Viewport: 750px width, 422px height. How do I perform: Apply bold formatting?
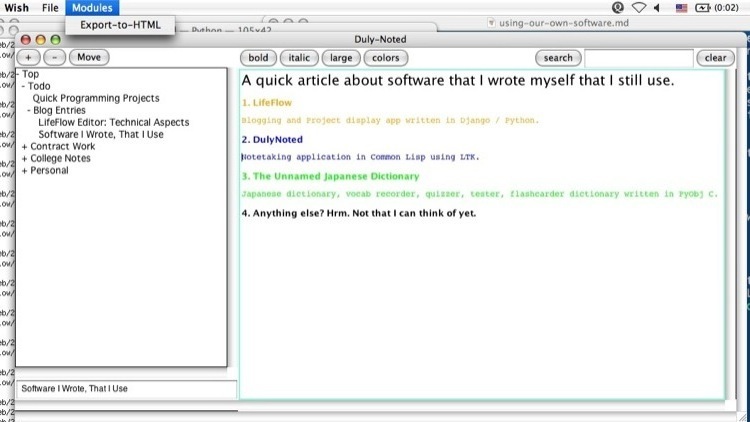coord(258,58)
